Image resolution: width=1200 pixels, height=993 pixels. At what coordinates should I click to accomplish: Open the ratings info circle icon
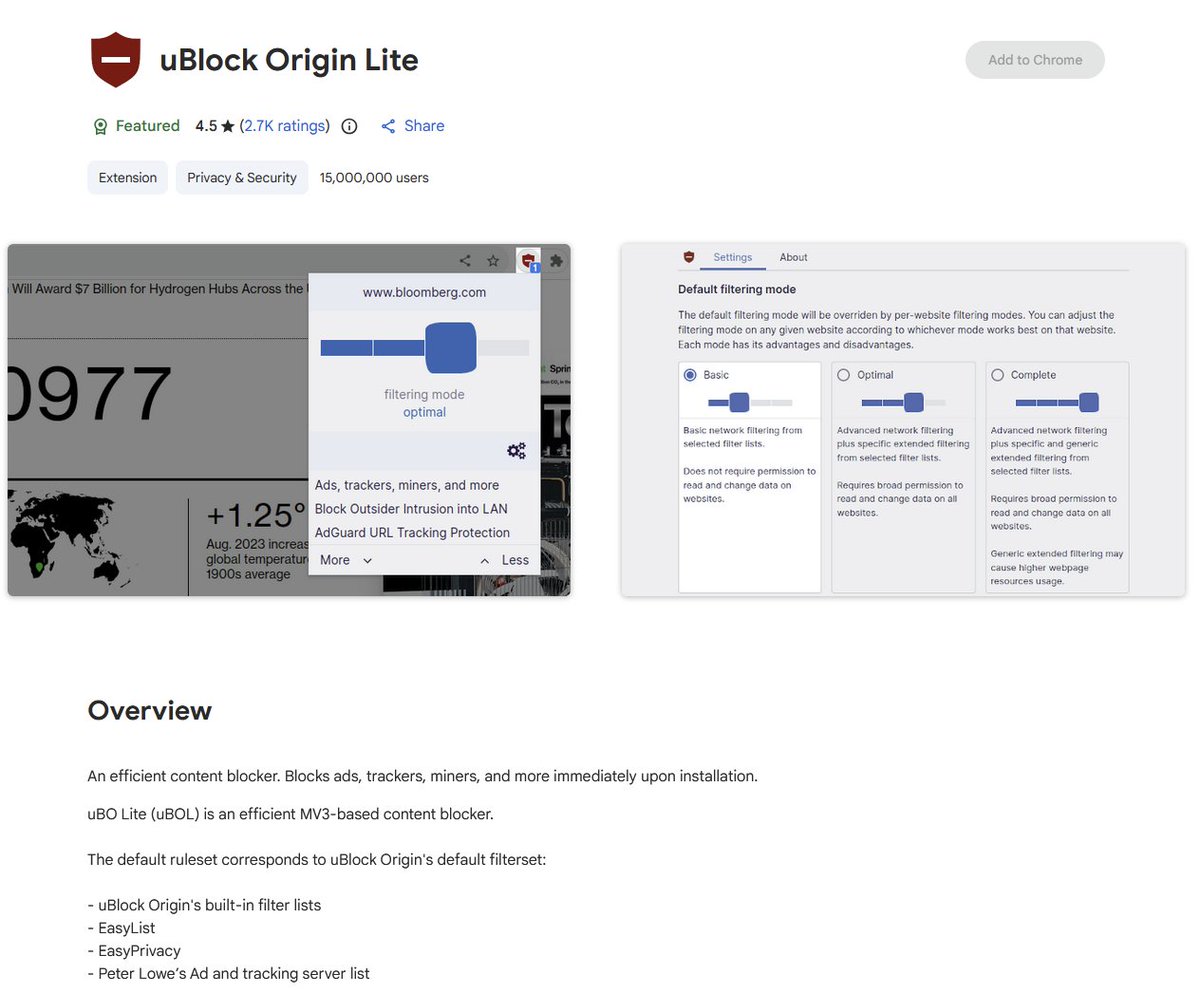[x=349, y=126]
